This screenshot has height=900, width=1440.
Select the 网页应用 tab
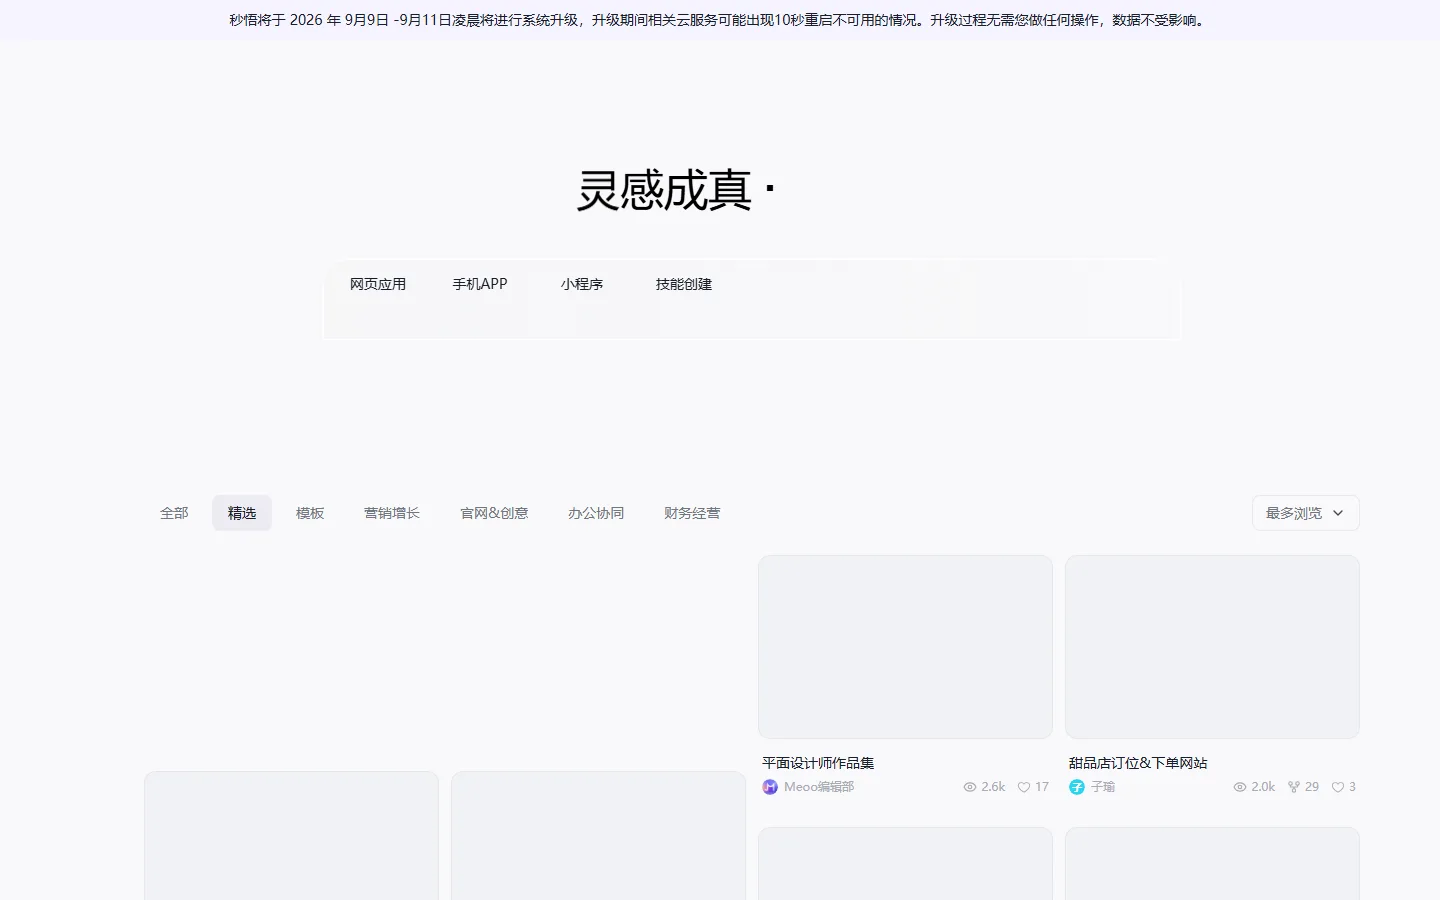click(378, 284)
